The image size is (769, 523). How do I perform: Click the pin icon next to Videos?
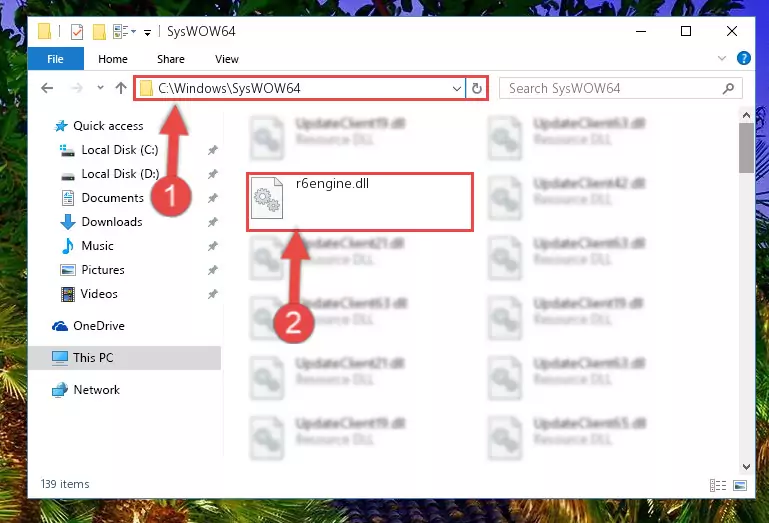212,294
